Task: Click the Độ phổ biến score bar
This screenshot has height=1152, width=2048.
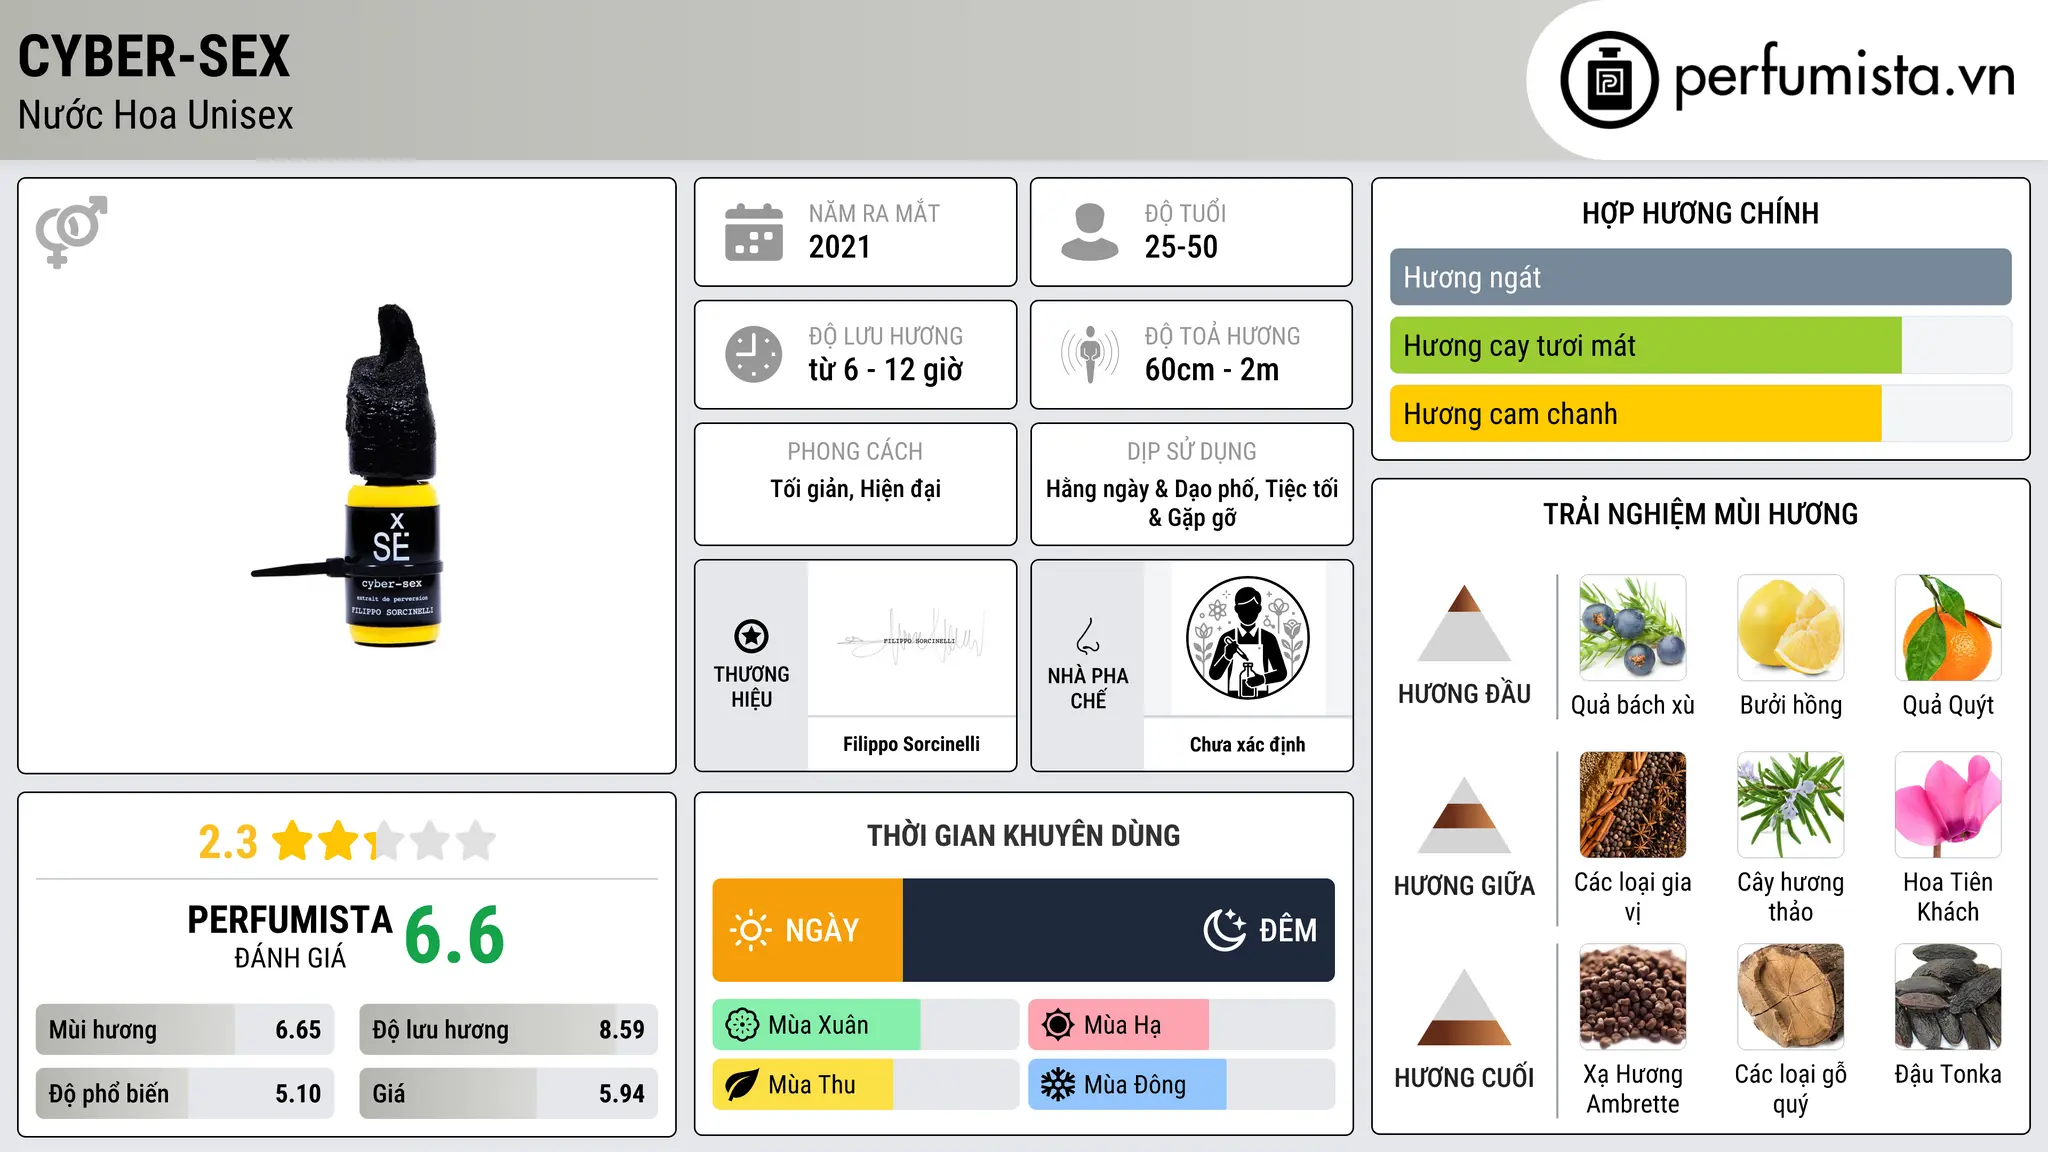Action: point(185,1093)
